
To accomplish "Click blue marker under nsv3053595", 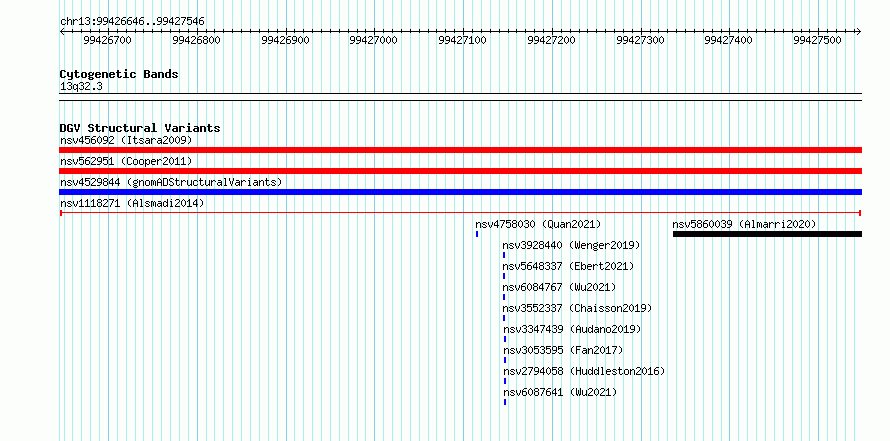I will coord(505,360).
